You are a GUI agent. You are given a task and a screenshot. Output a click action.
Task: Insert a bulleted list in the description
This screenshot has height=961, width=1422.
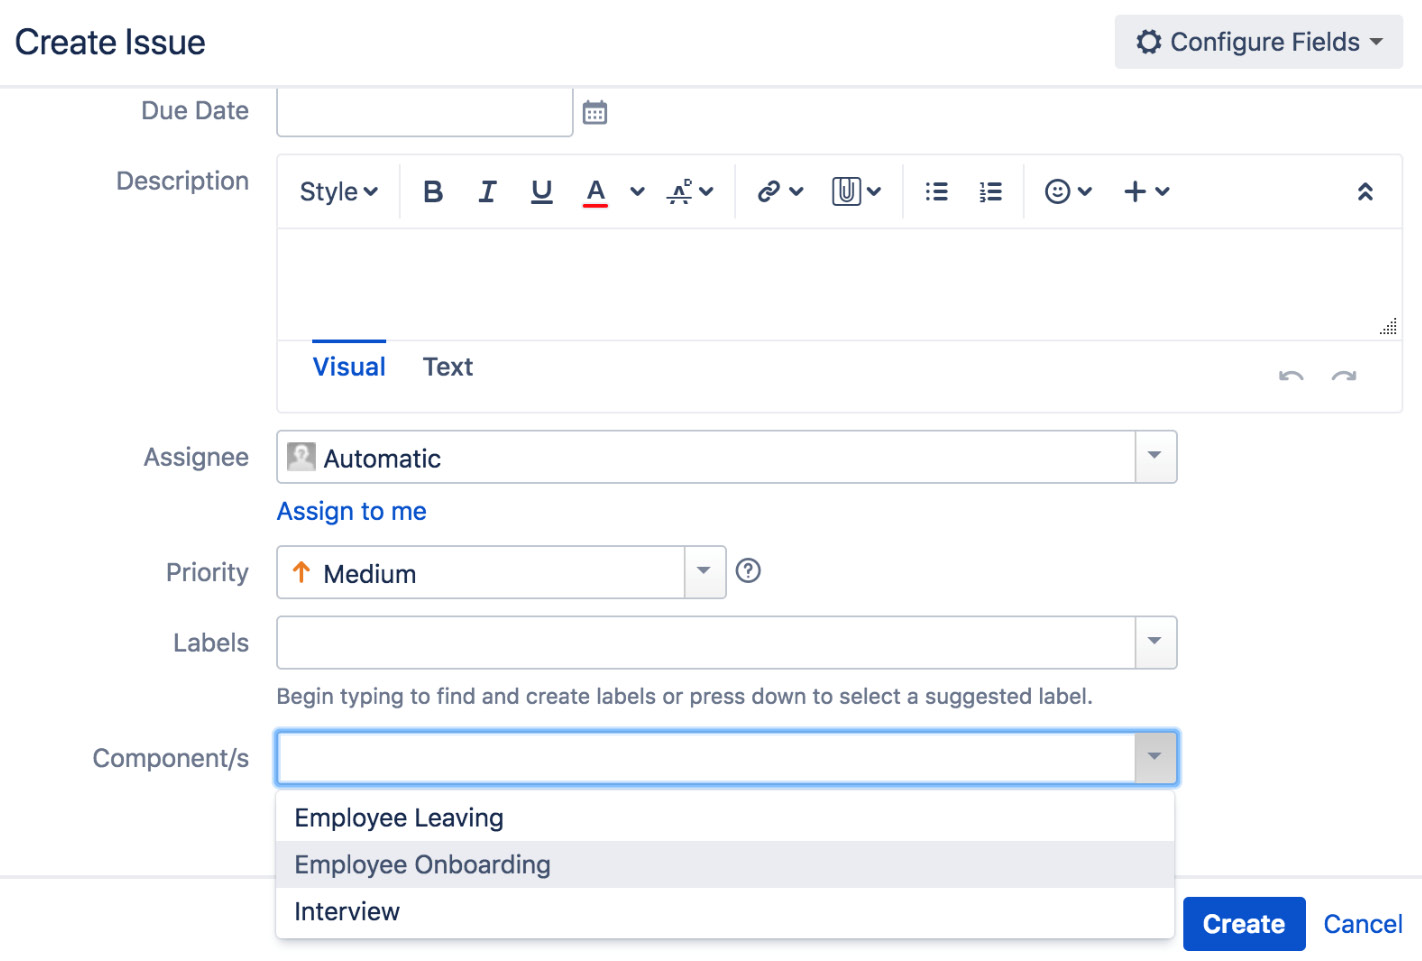936,191
